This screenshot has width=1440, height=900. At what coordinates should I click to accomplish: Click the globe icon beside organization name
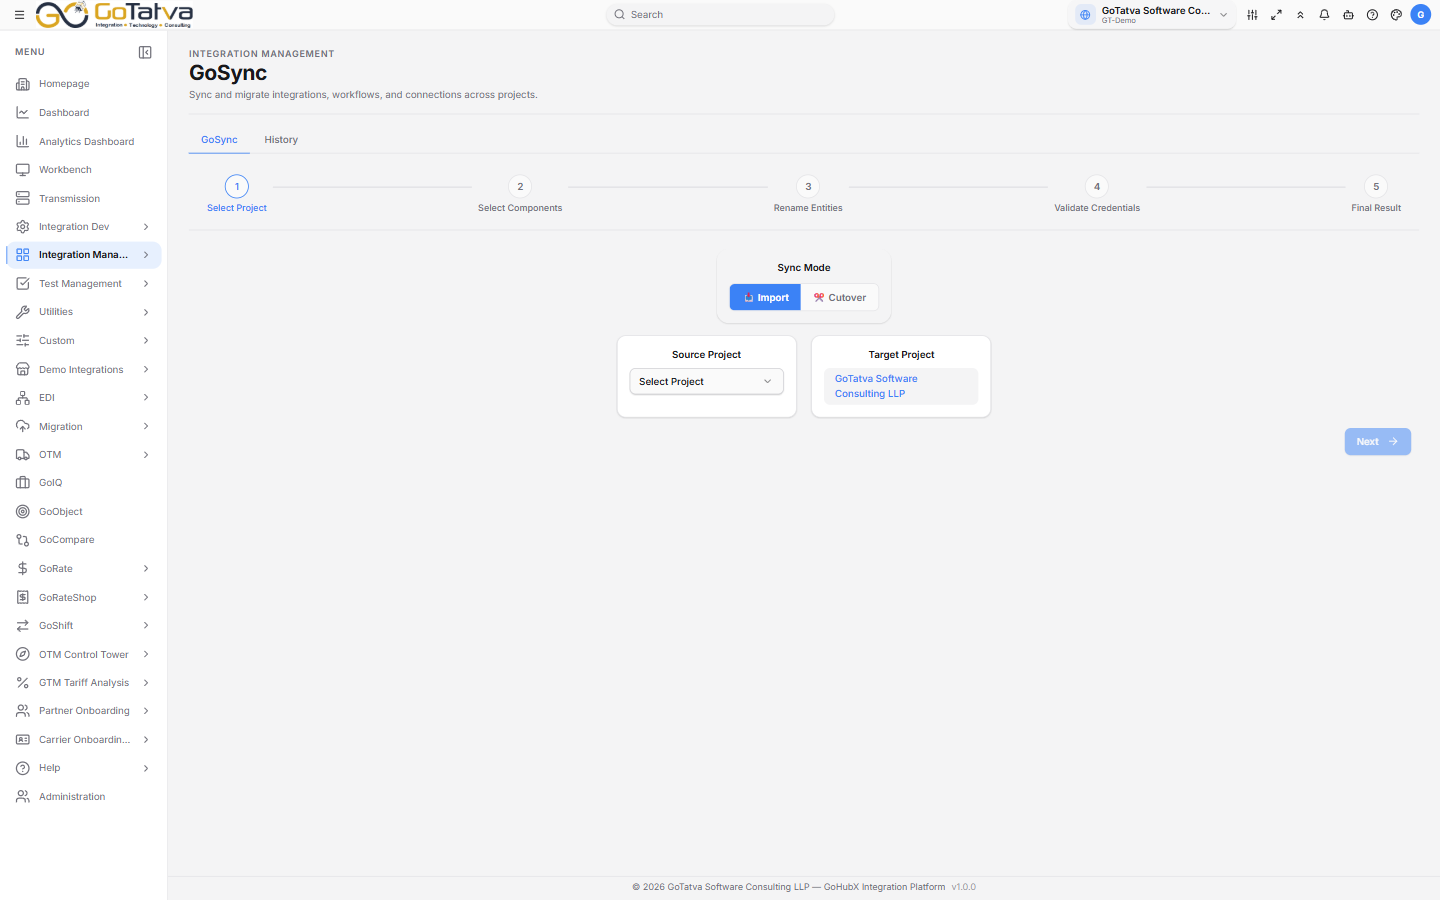[x=1085, y=15]
